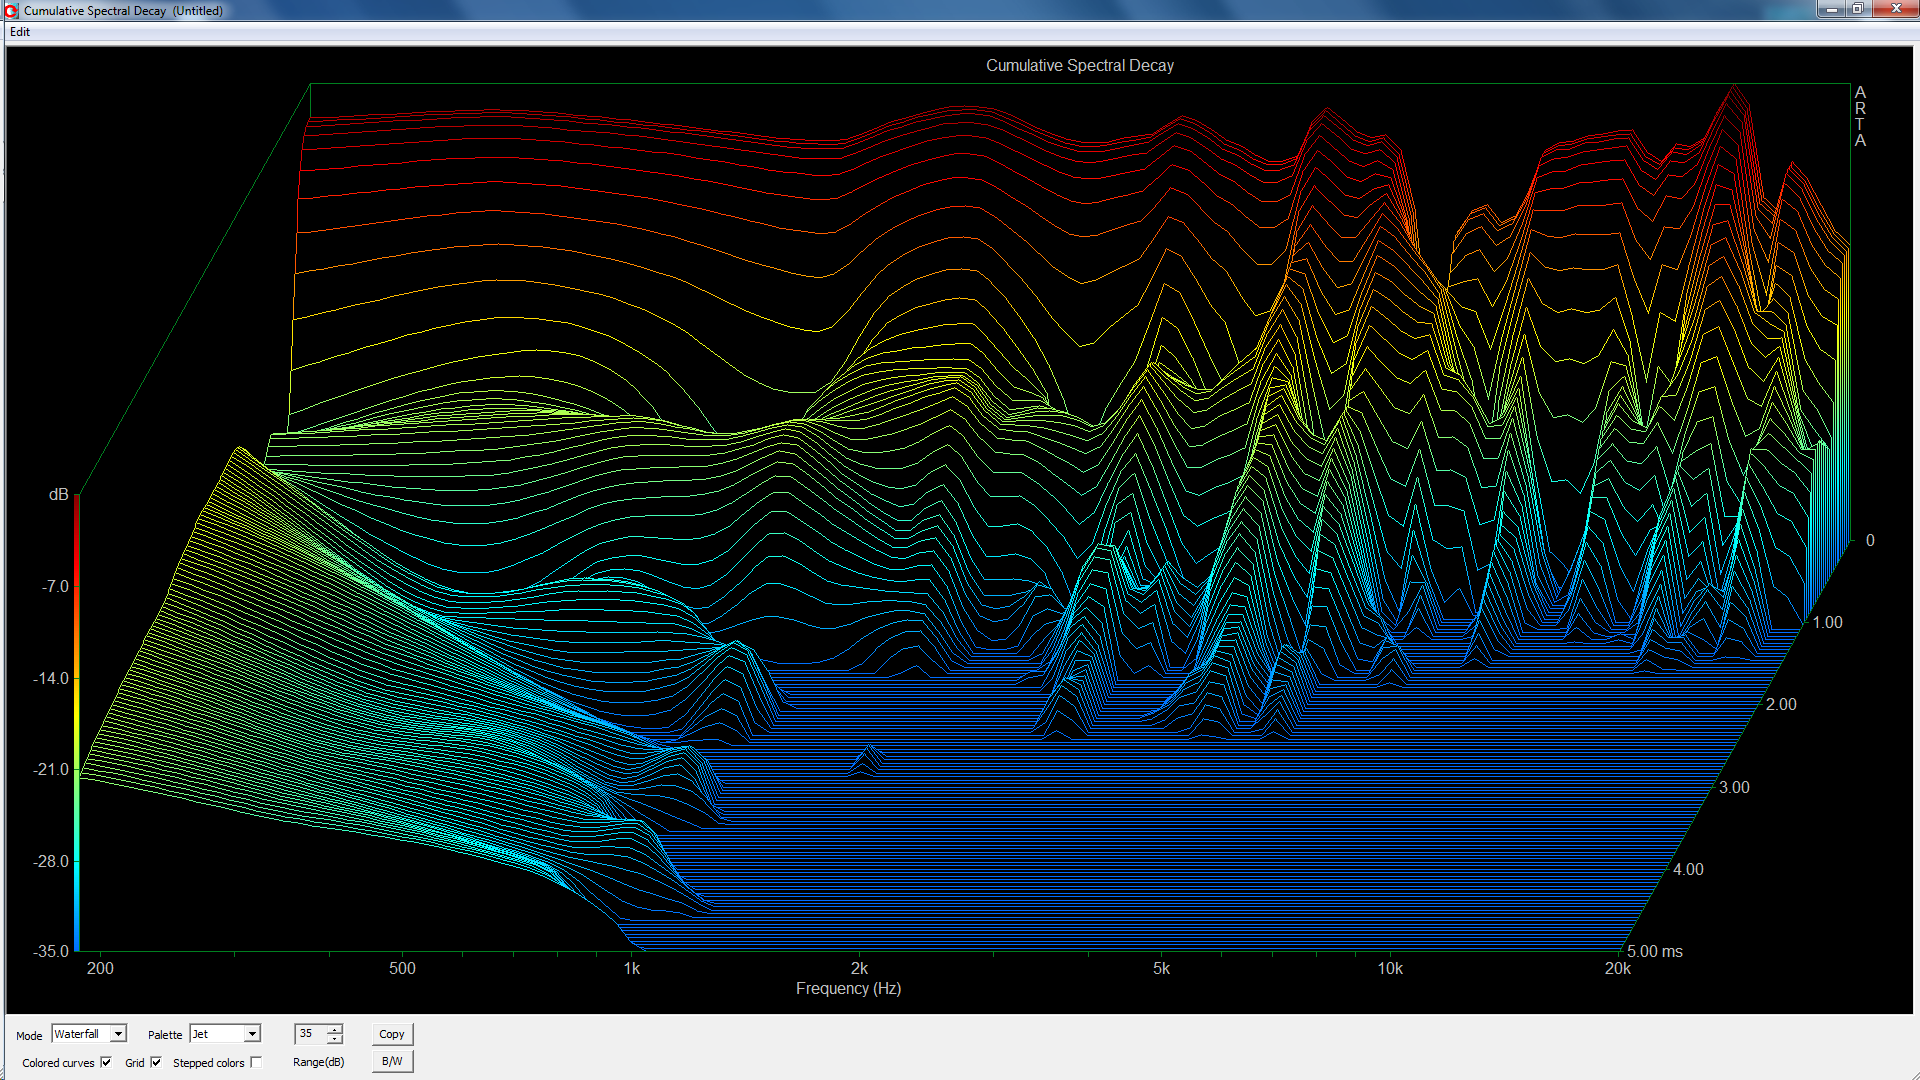
Task: Close the Cumulative Spectral Decay window
Action: pos(1895,9)
